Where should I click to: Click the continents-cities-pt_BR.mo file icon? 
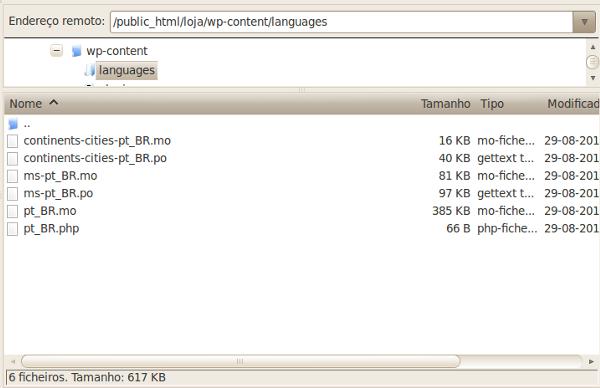pos(13,141)
